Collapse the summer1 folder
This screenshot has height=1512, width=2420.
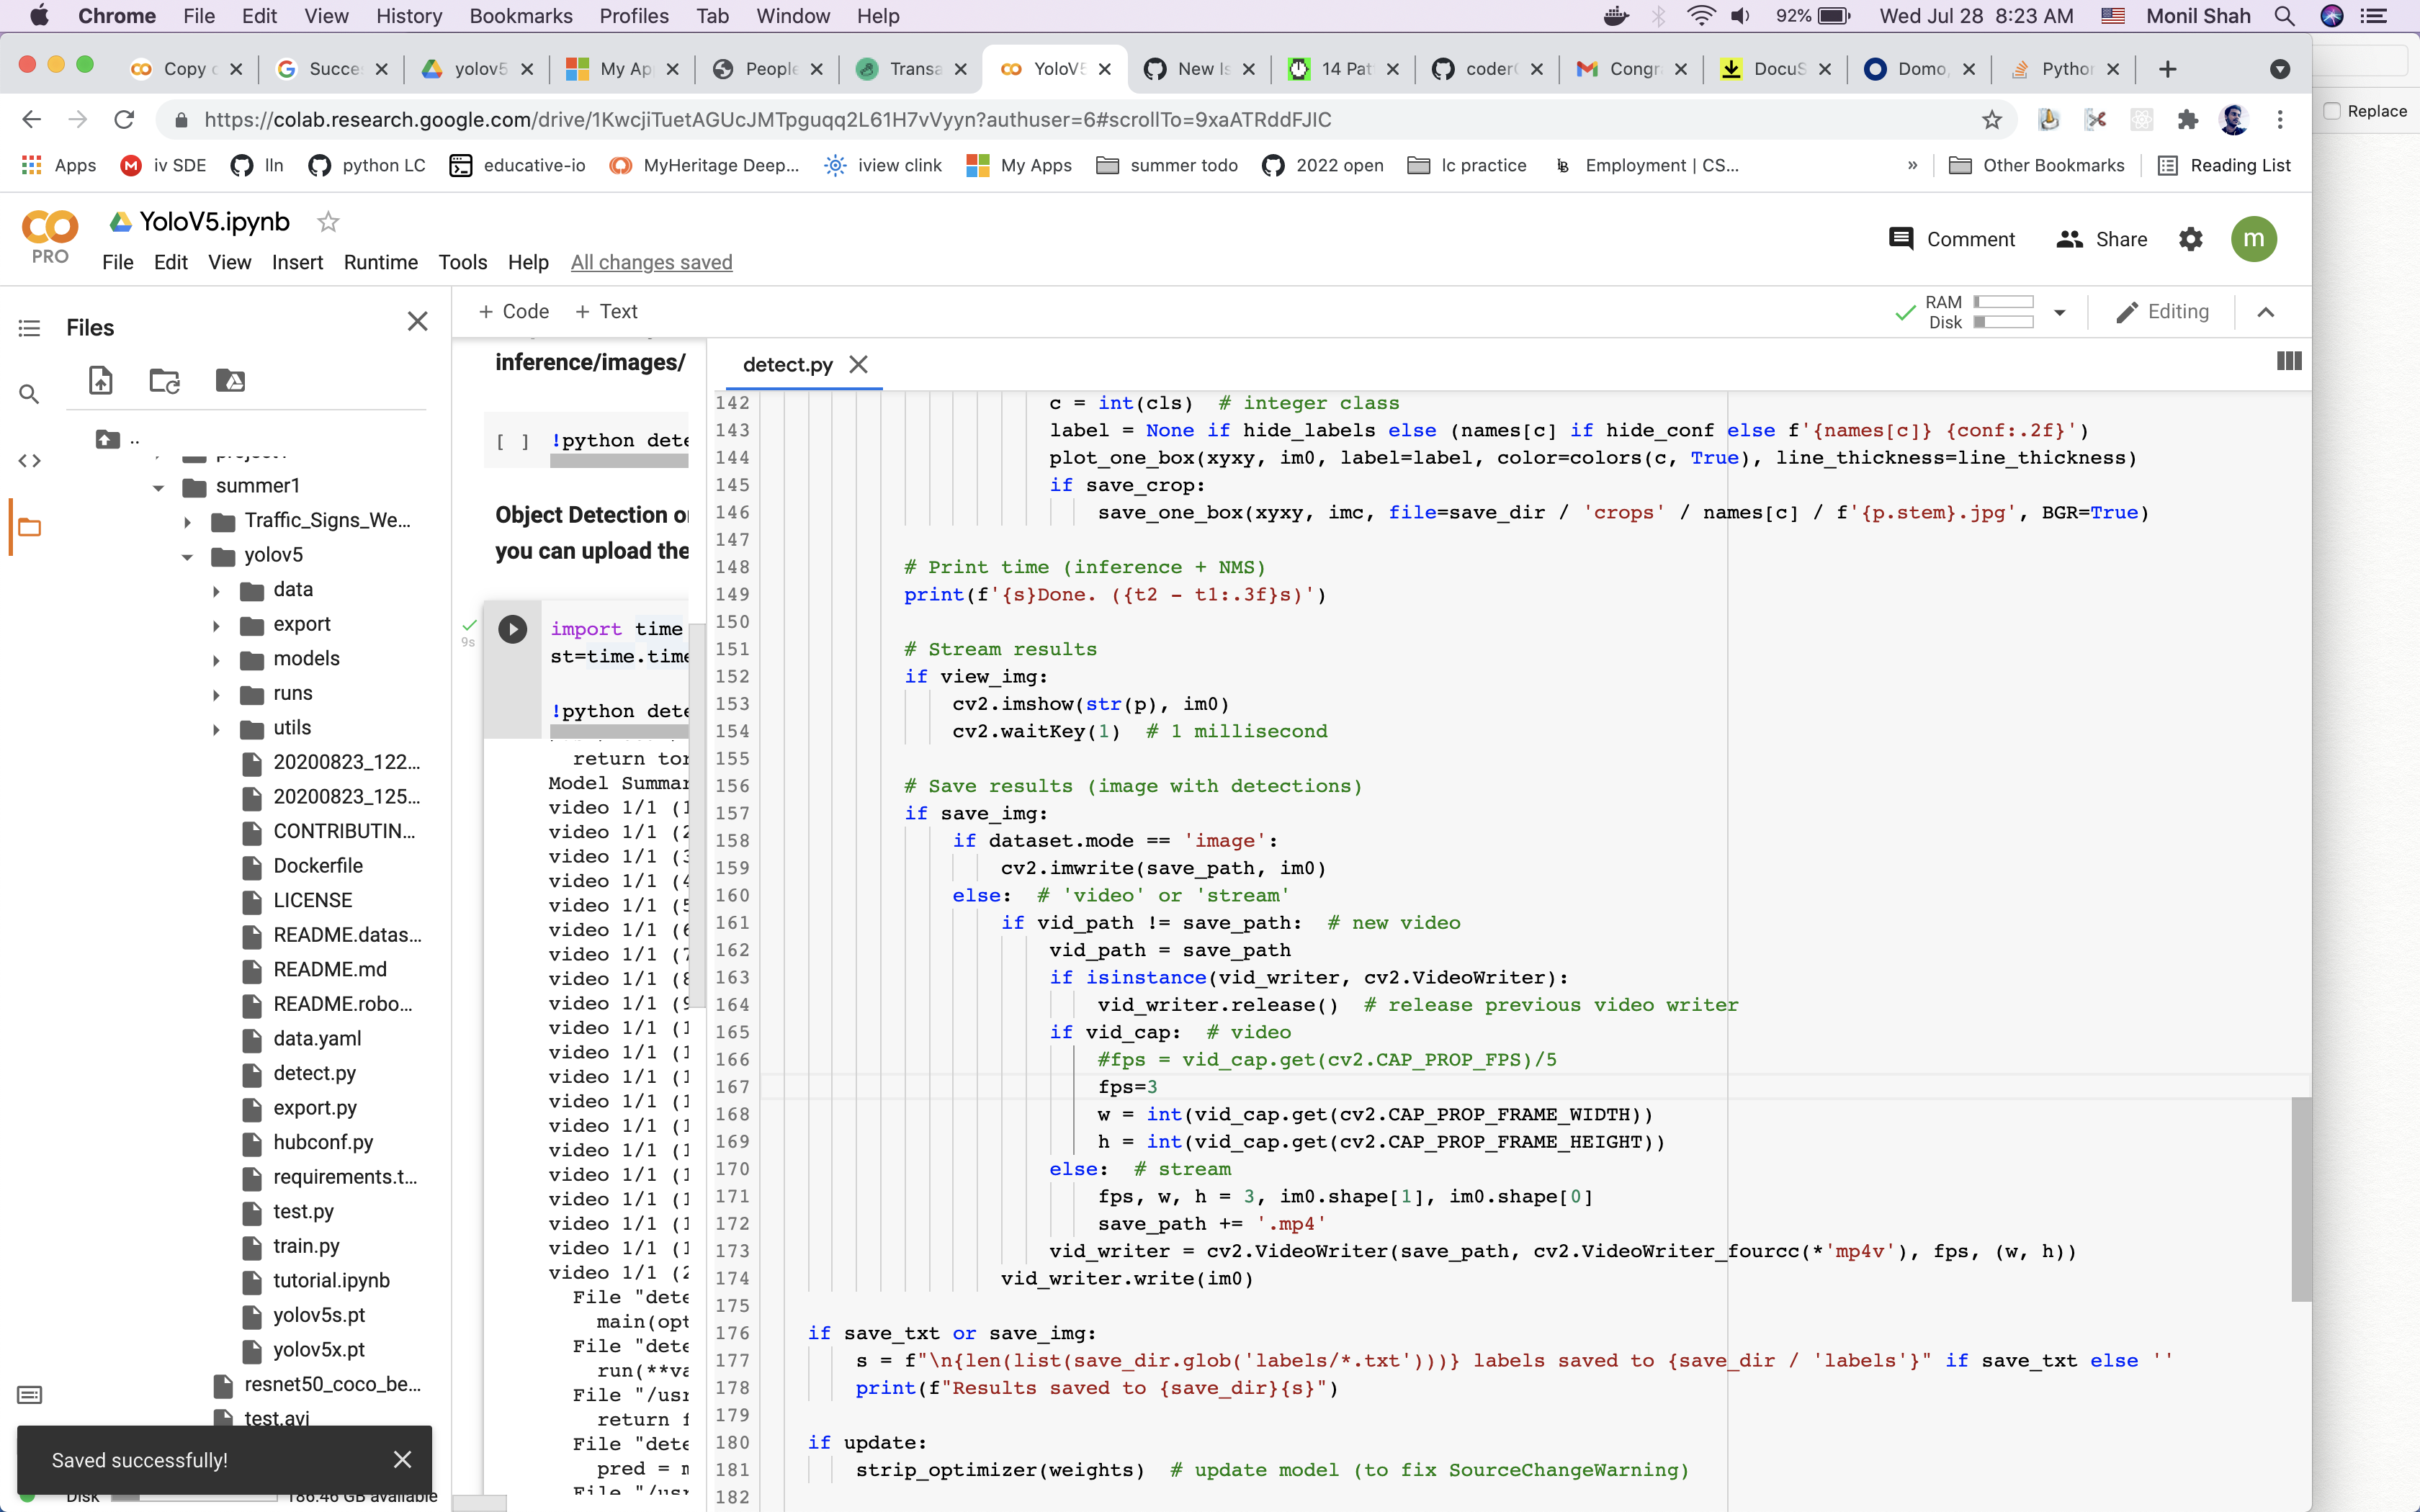coord(158,487)
